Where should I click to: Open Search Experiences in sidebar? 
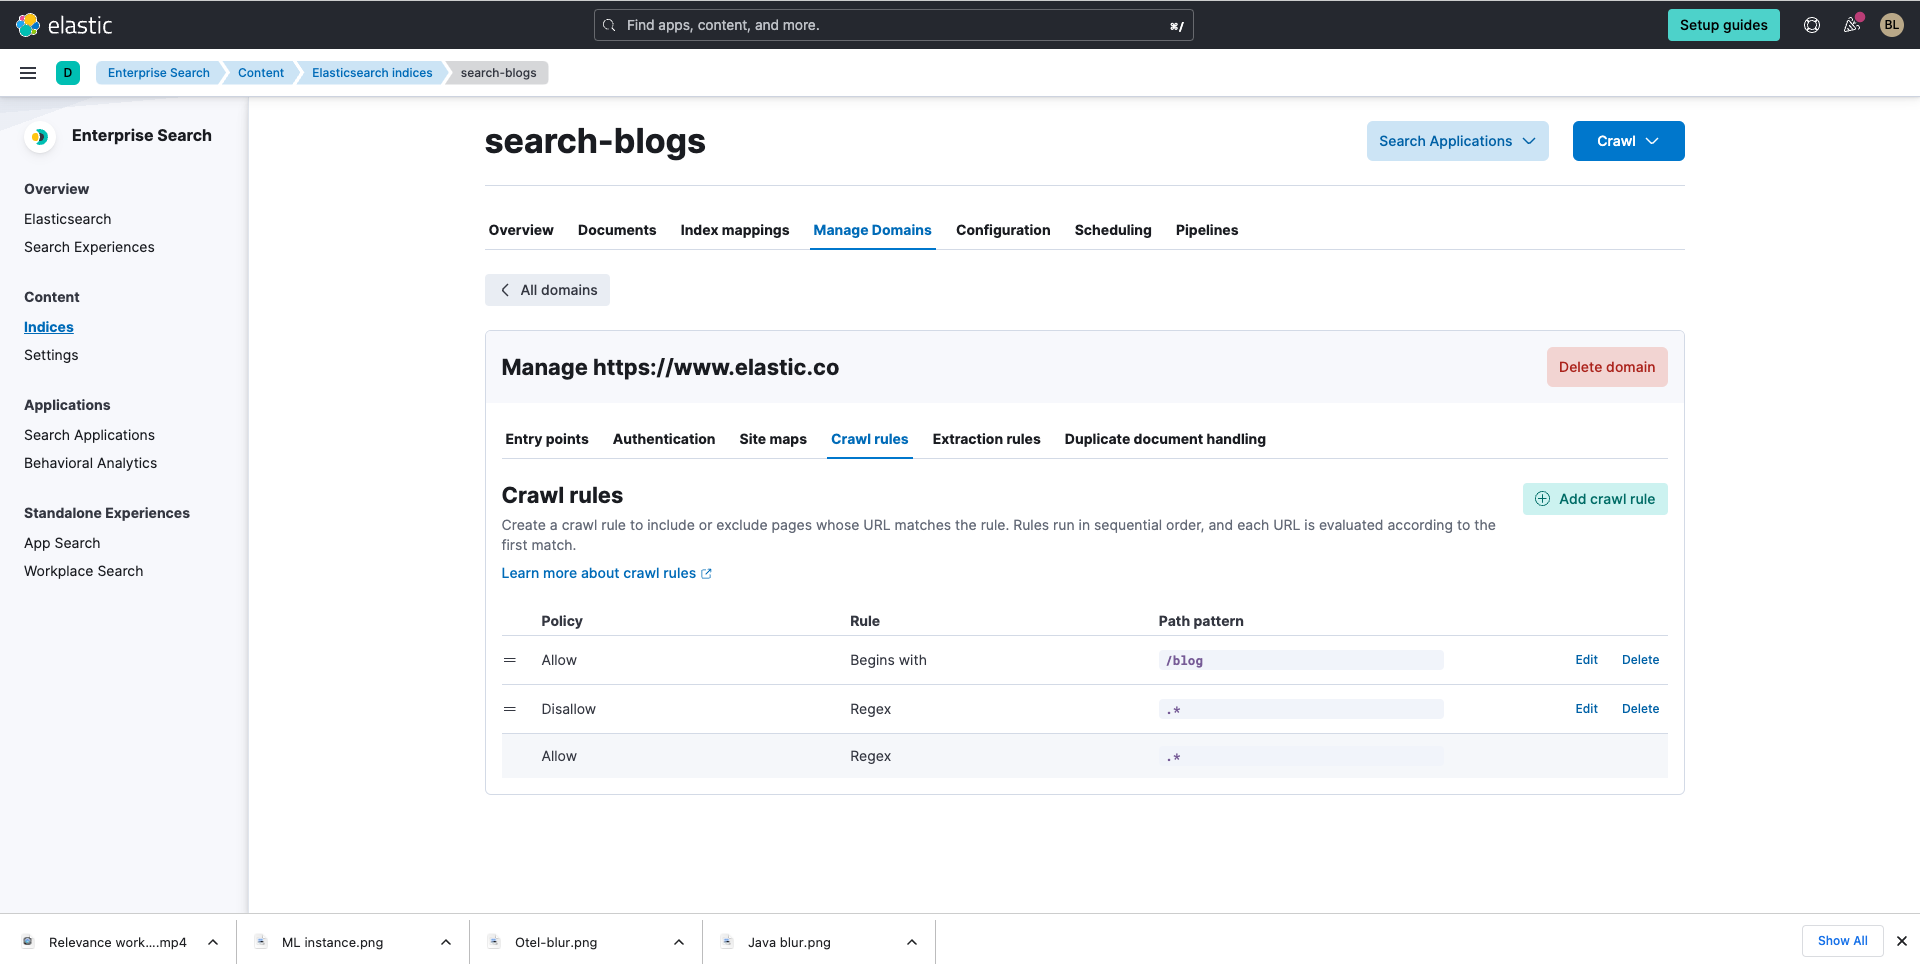click(89, 247)
